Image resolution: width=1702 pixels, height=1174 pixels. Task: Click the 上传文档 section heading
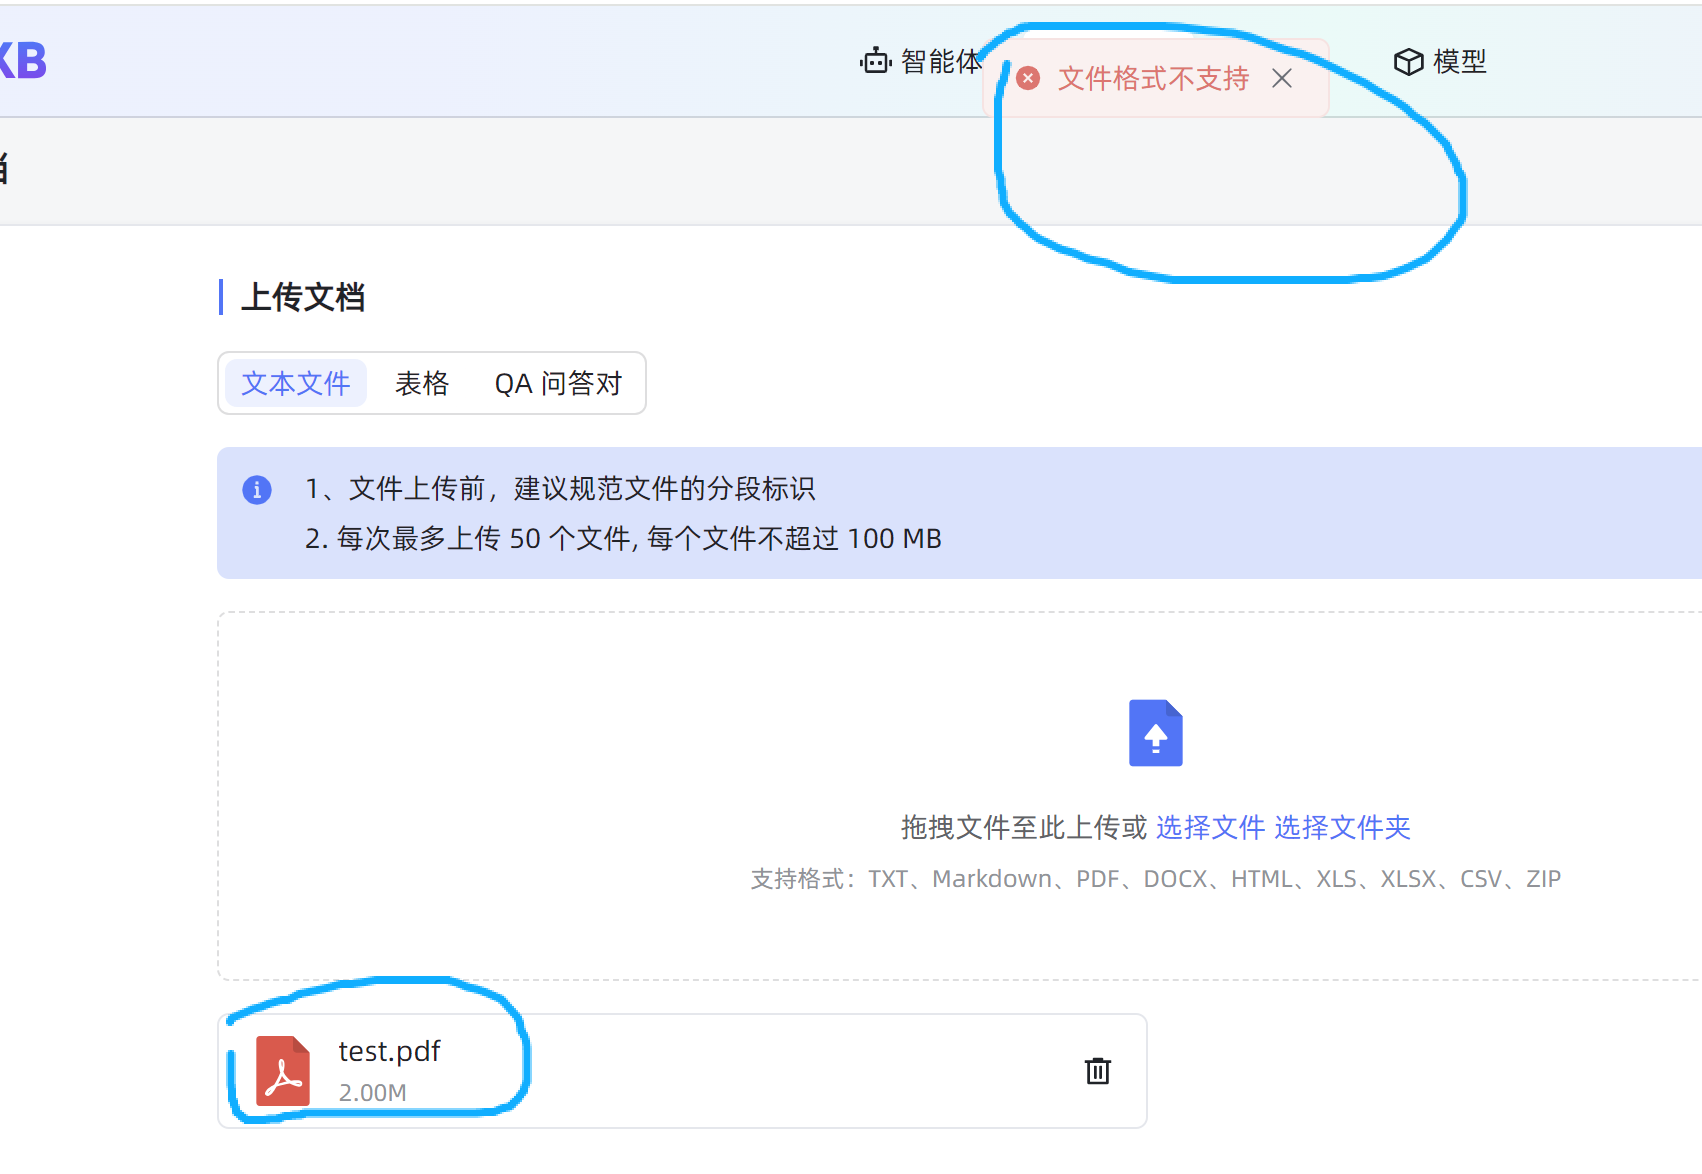coord(303,297)
